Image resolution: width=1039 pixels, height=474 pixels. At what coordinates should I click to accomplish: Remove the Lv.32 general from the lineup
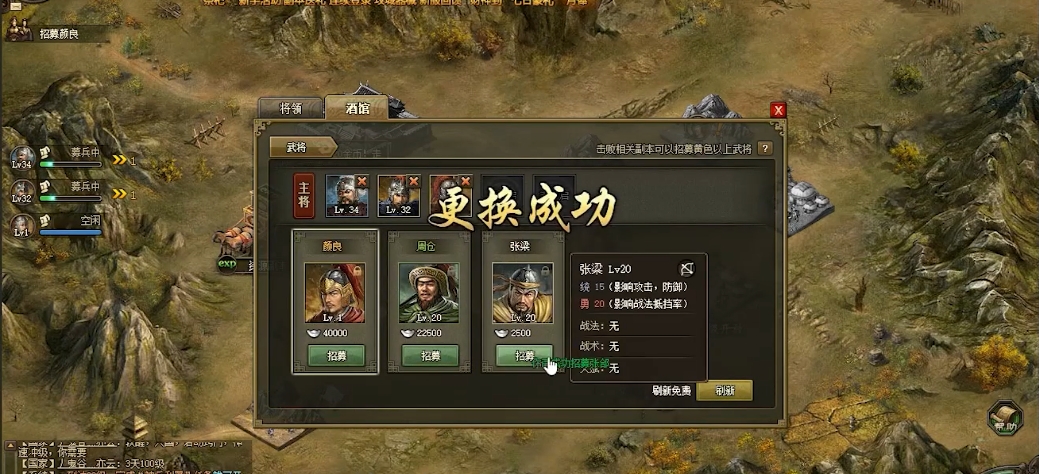[x=413, y=181]
